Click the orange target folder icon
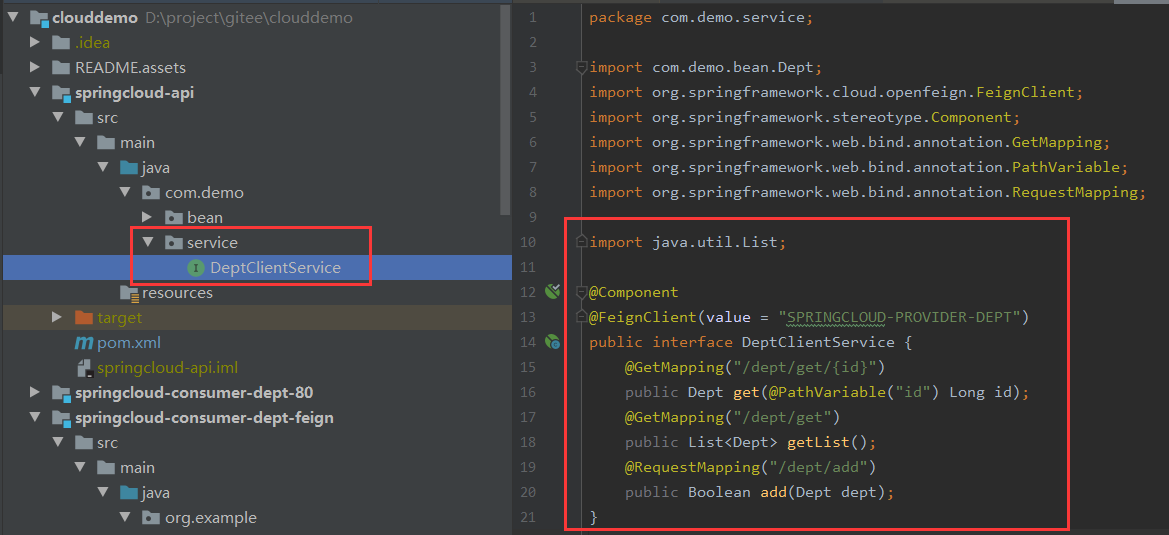 click(84, 318)
